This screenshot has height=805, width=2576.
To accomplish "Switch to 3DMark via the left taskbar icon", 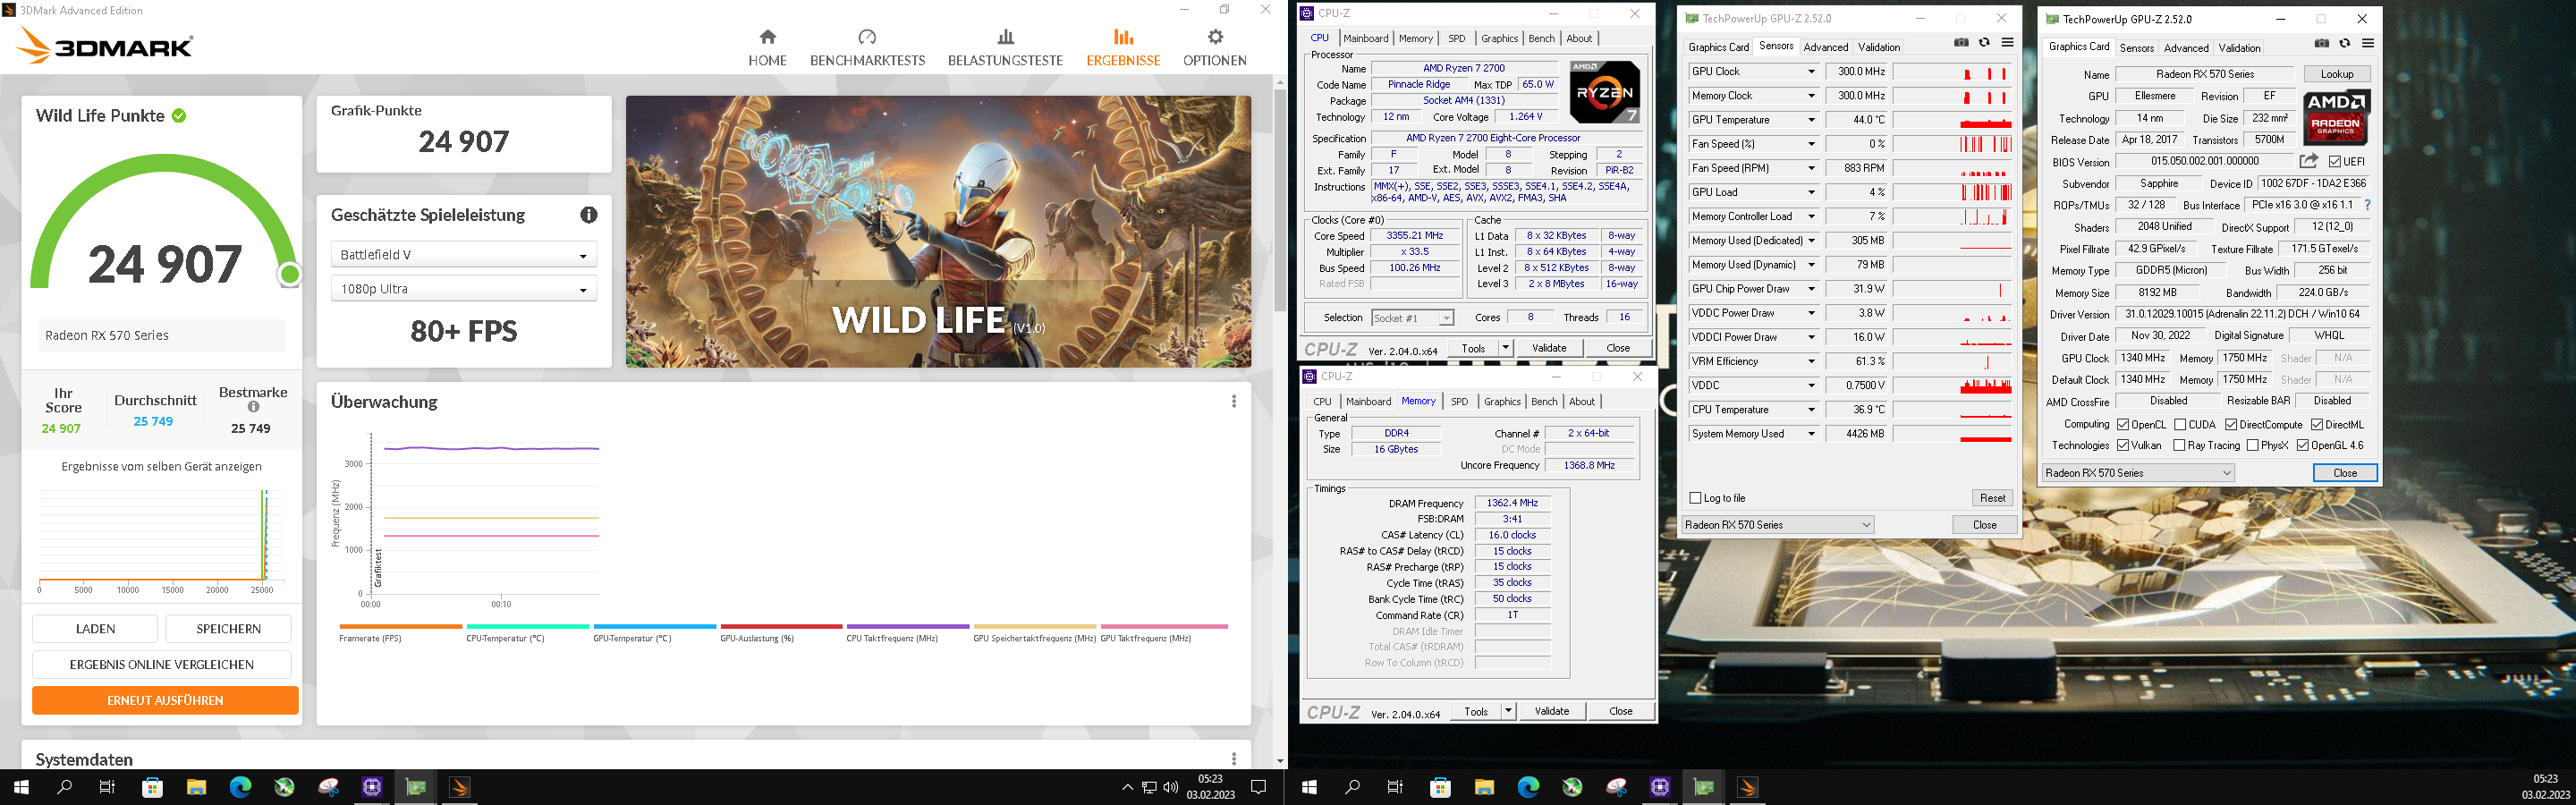I will pyautogui.click(x=459, y=787).
